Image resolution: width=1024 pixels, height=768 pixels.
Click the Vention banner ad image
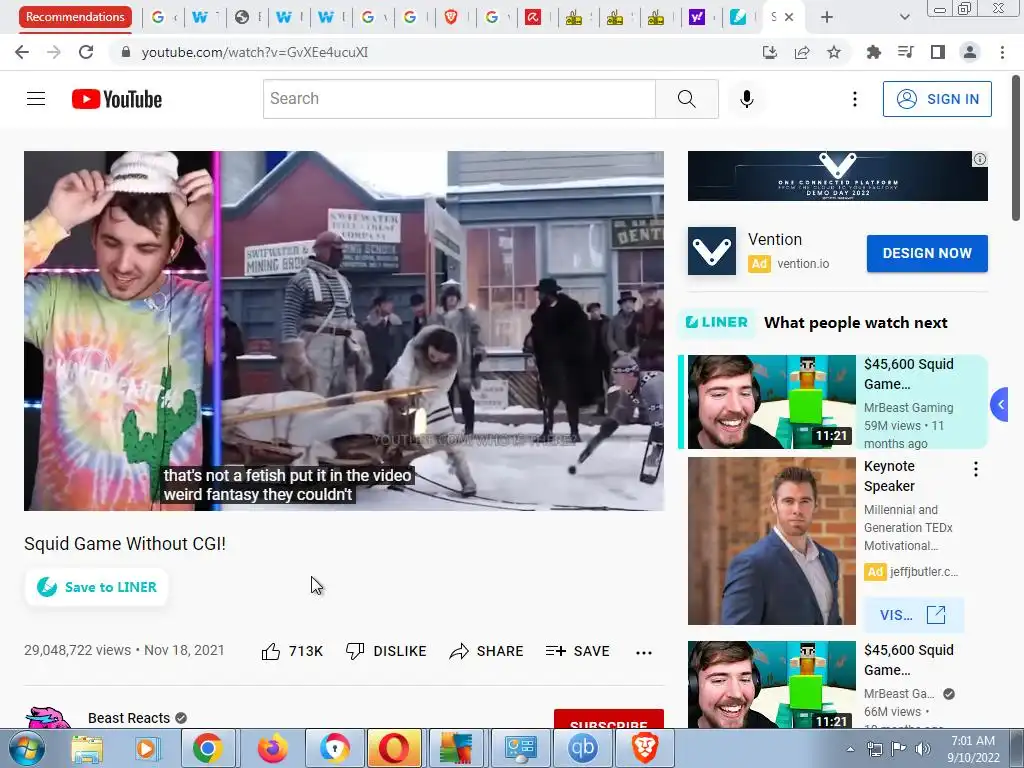click(837, 176)
